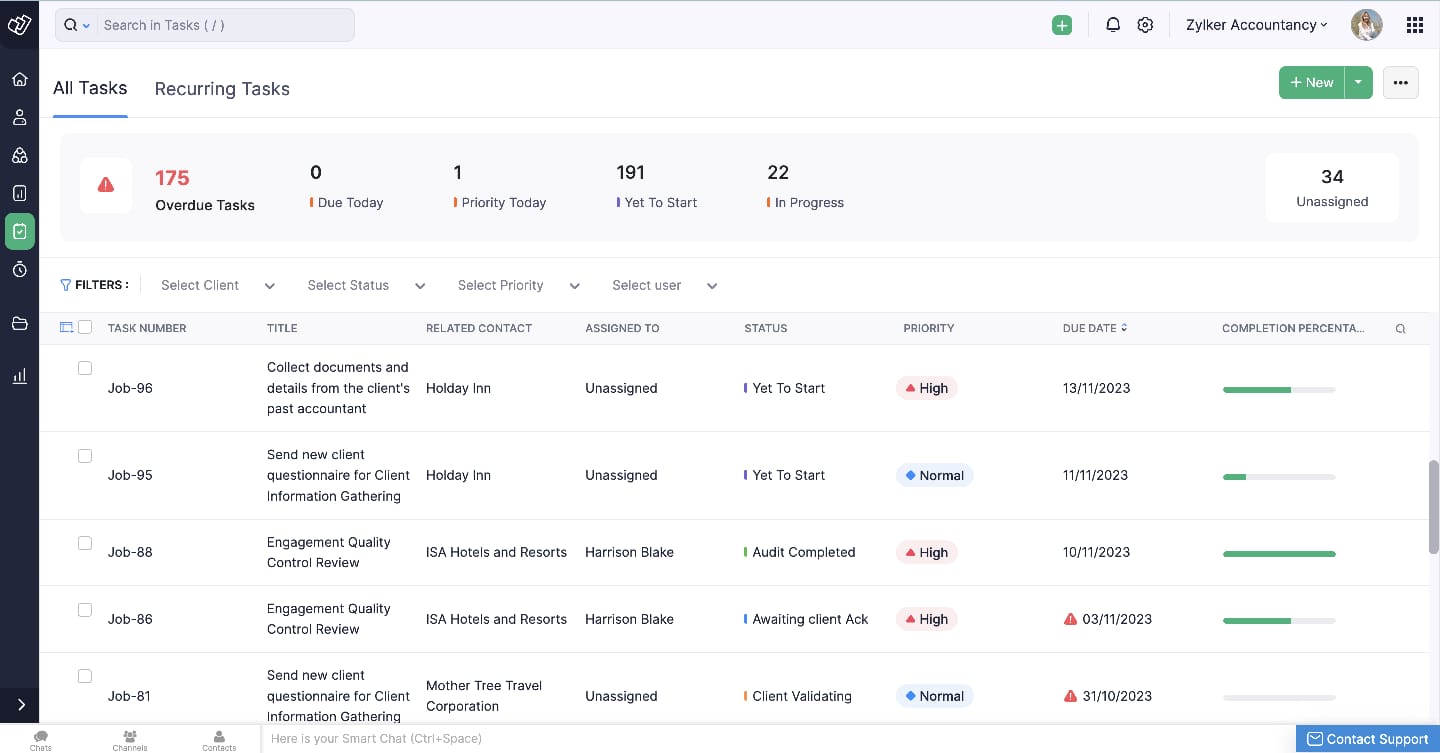Open the Tasks clipboard icon in sidebar
The image size is (1440, 753).
20,231
